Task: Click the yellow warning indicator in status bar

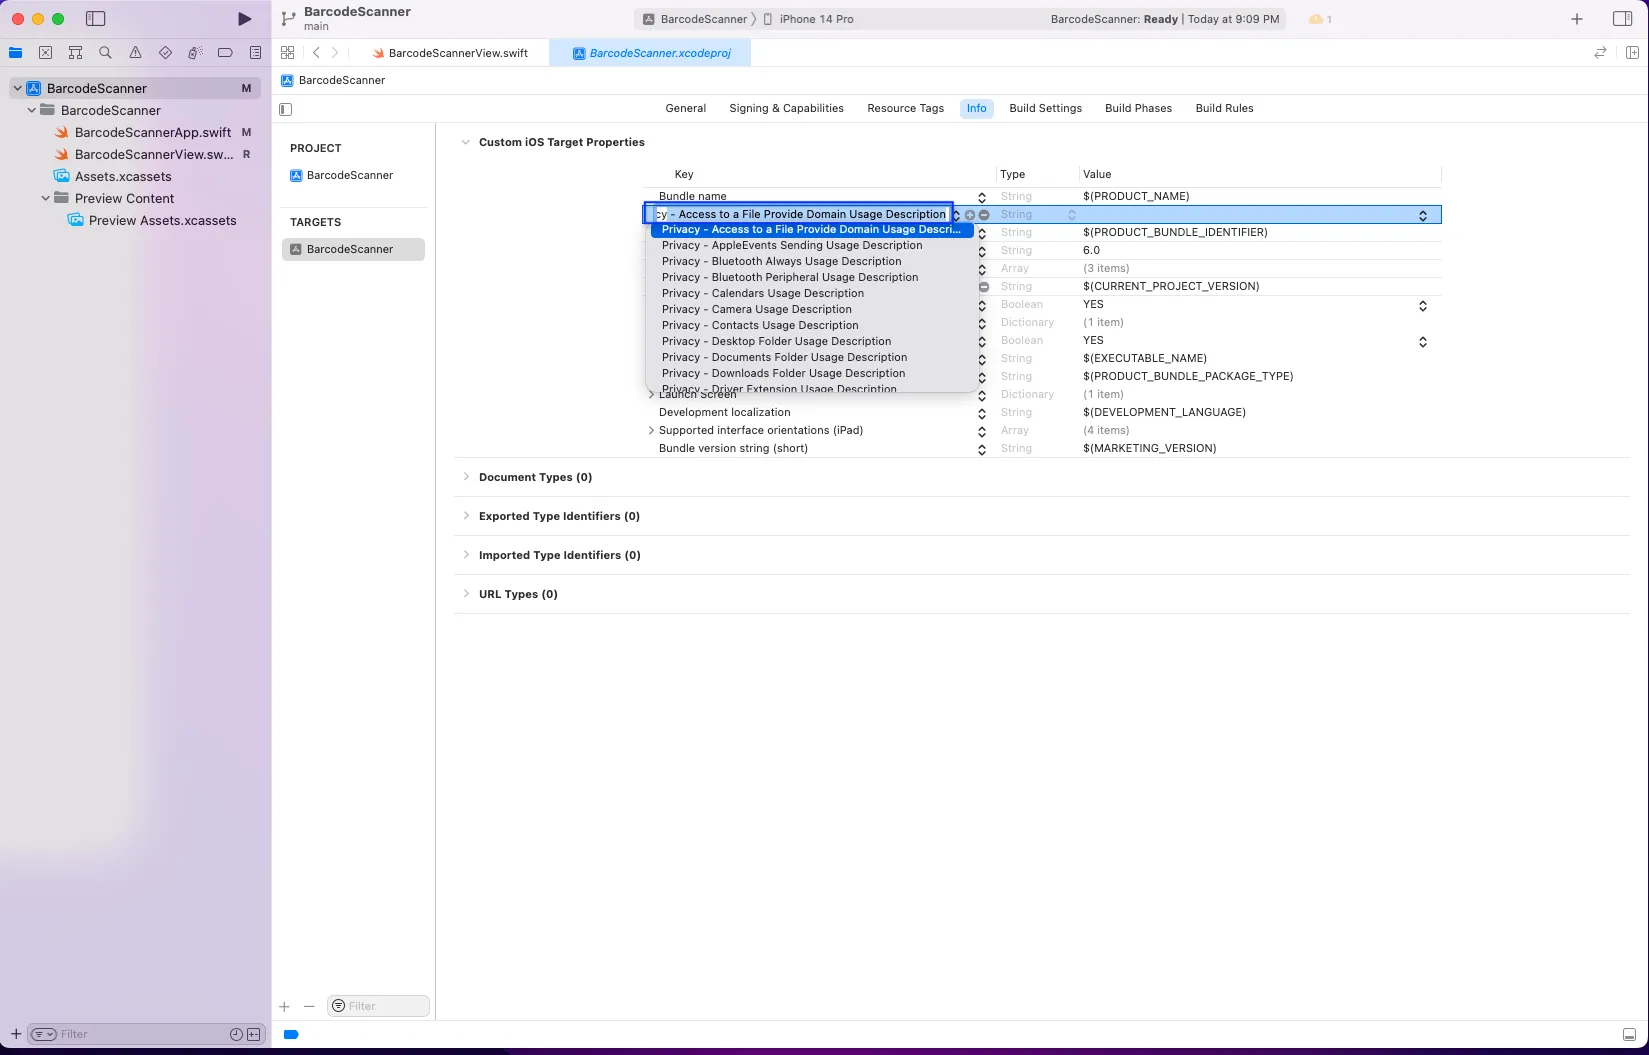Action: point(1320,19)
